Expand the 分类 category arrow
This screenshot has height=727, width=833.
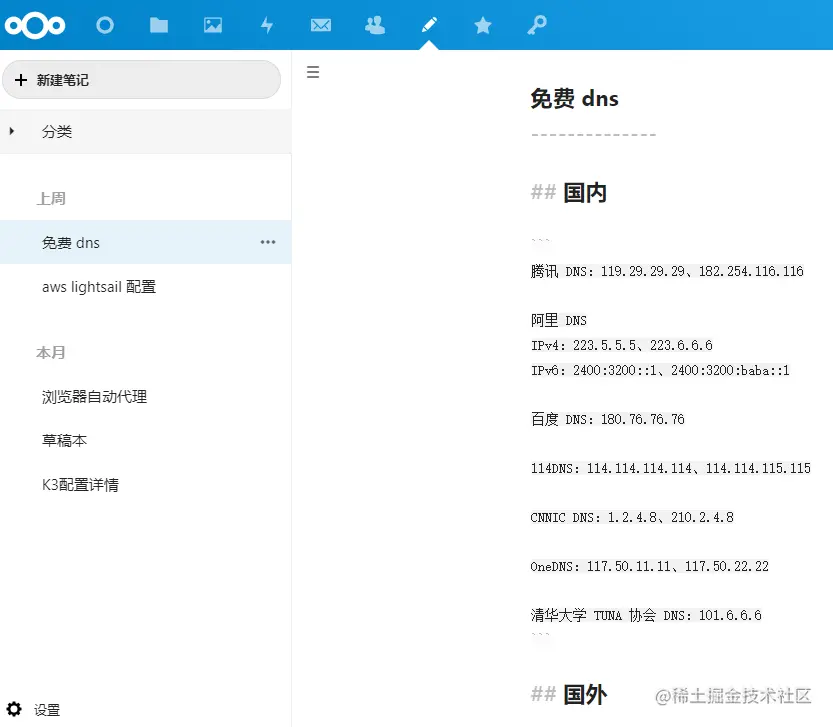12,131
